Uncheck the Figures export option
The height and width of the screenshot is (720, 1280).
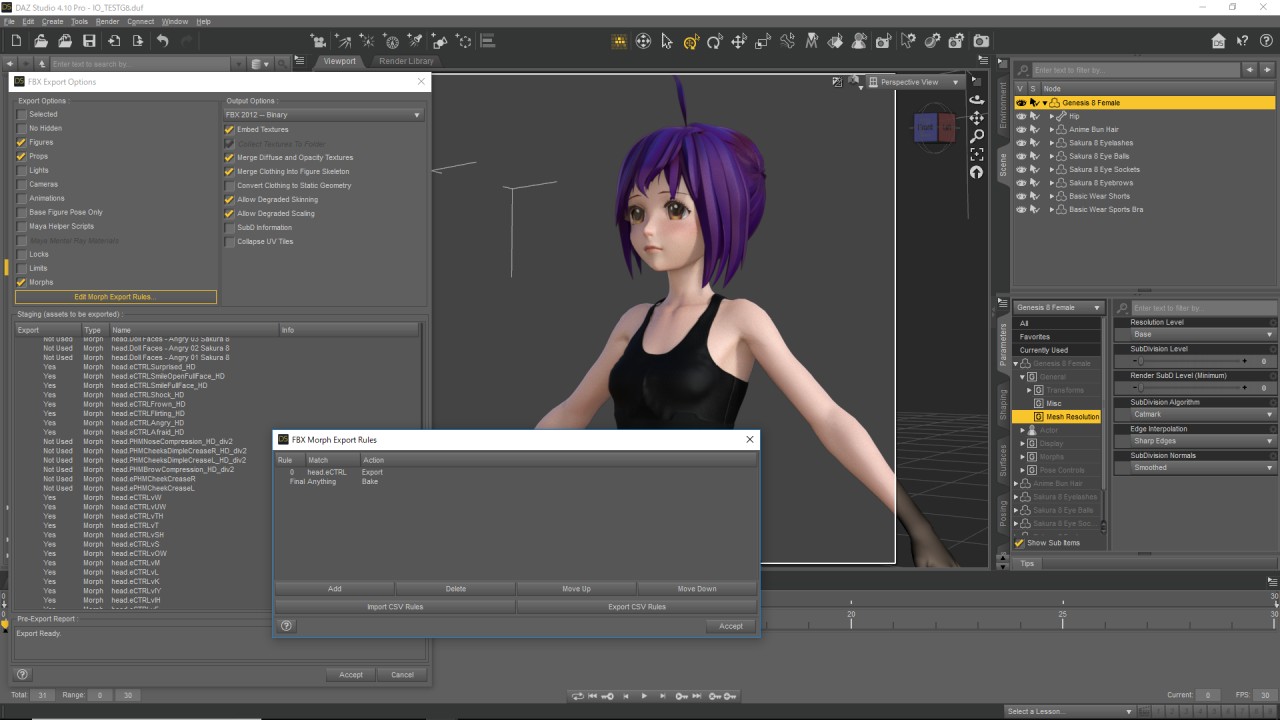[x=21, y=142]
